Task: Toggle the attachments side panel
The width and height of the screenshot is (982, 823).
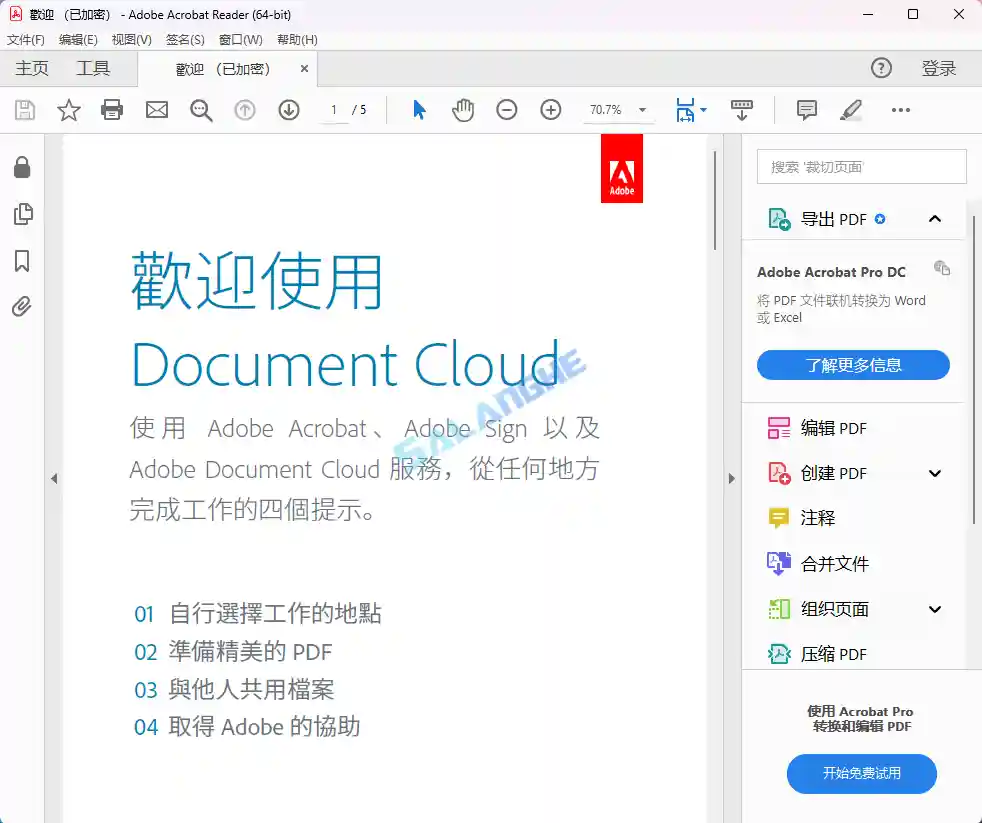Action: [x=22, y=307]
